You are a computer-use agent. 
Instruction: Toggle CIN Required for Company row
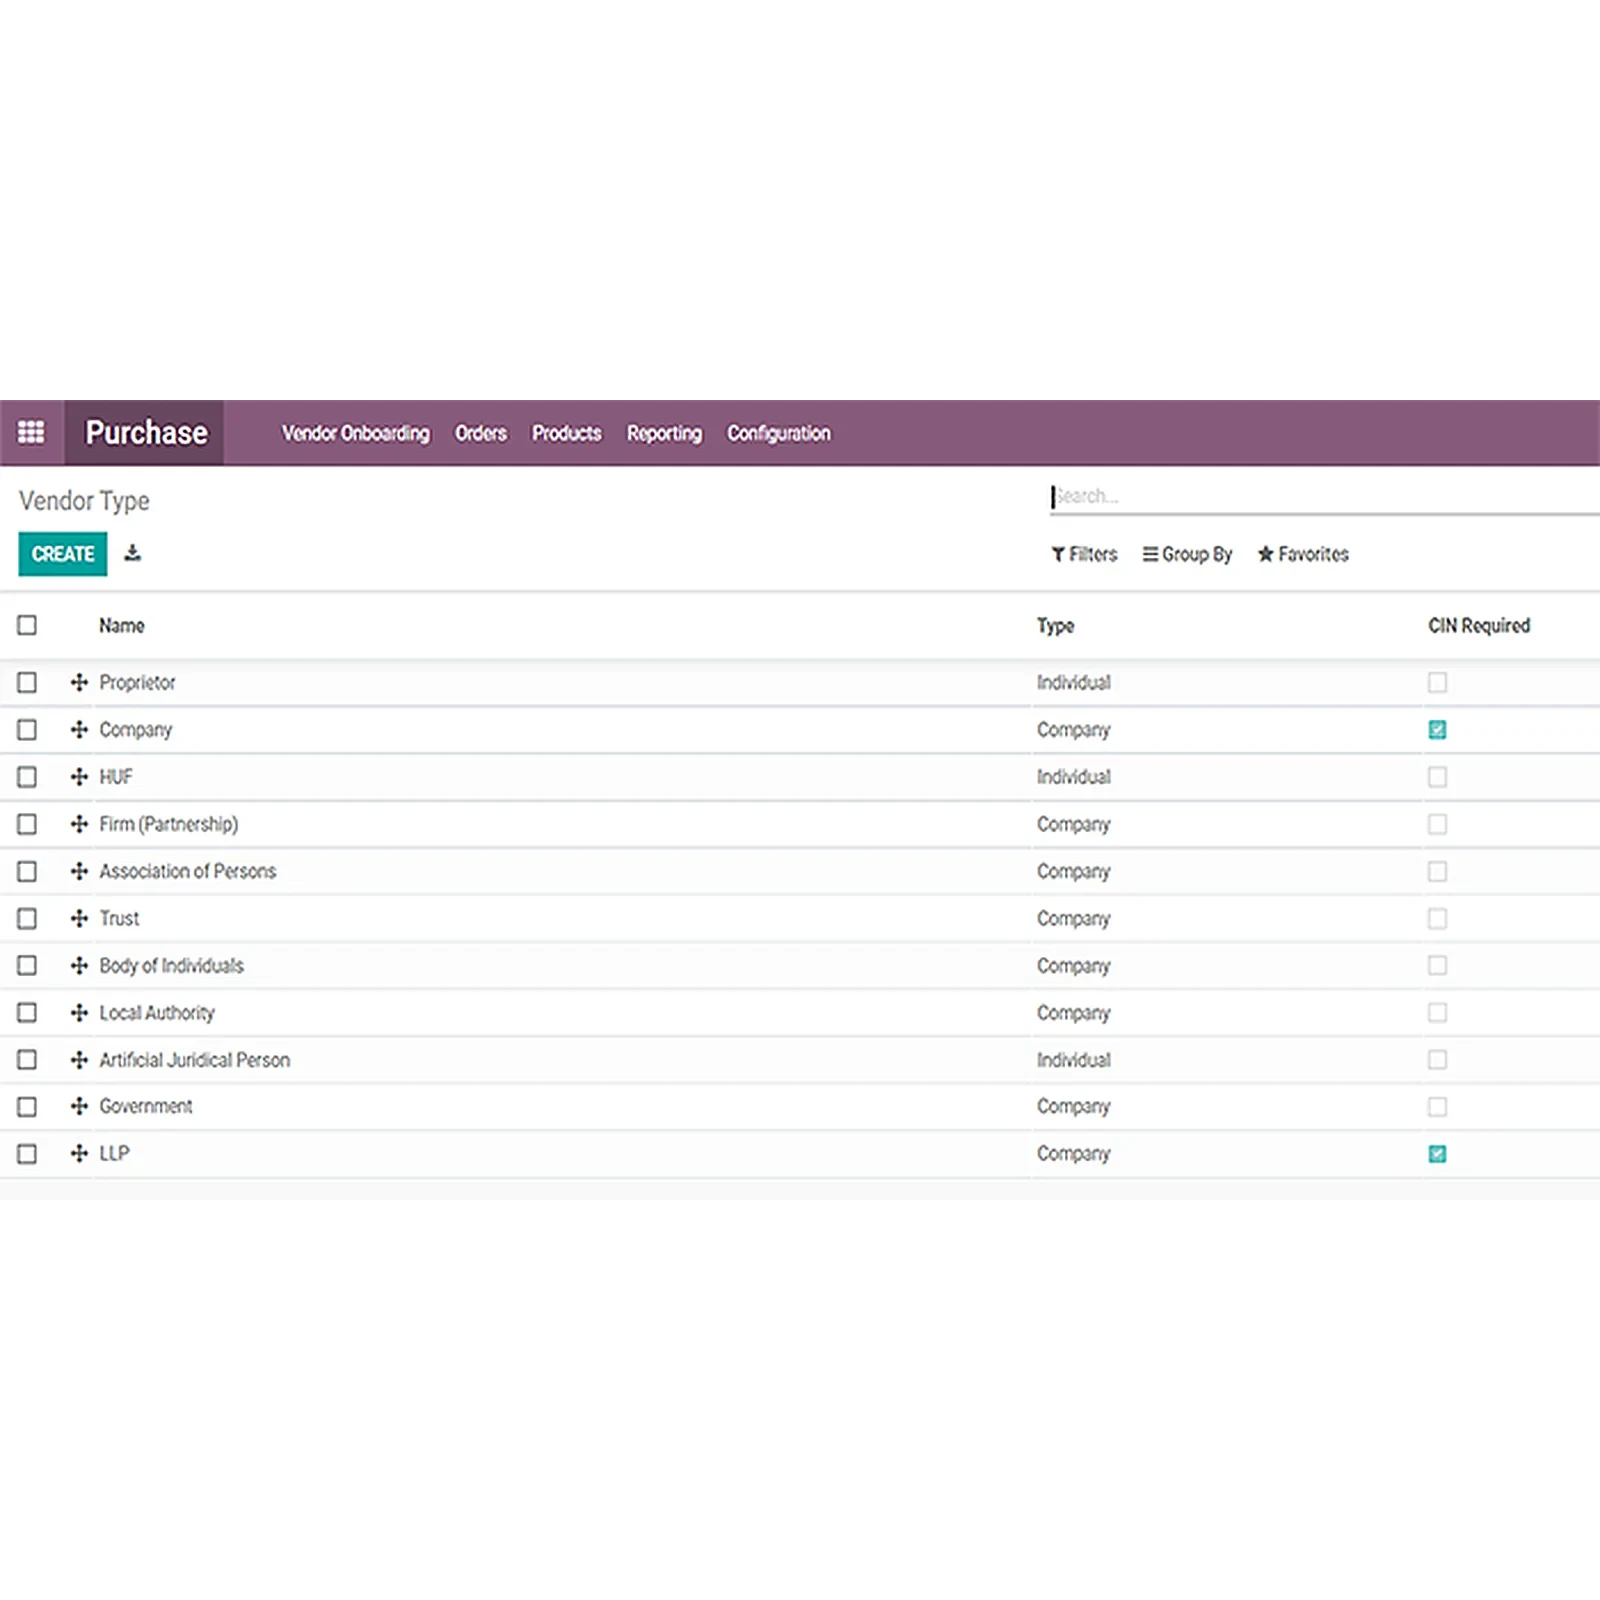(1437, 729)
